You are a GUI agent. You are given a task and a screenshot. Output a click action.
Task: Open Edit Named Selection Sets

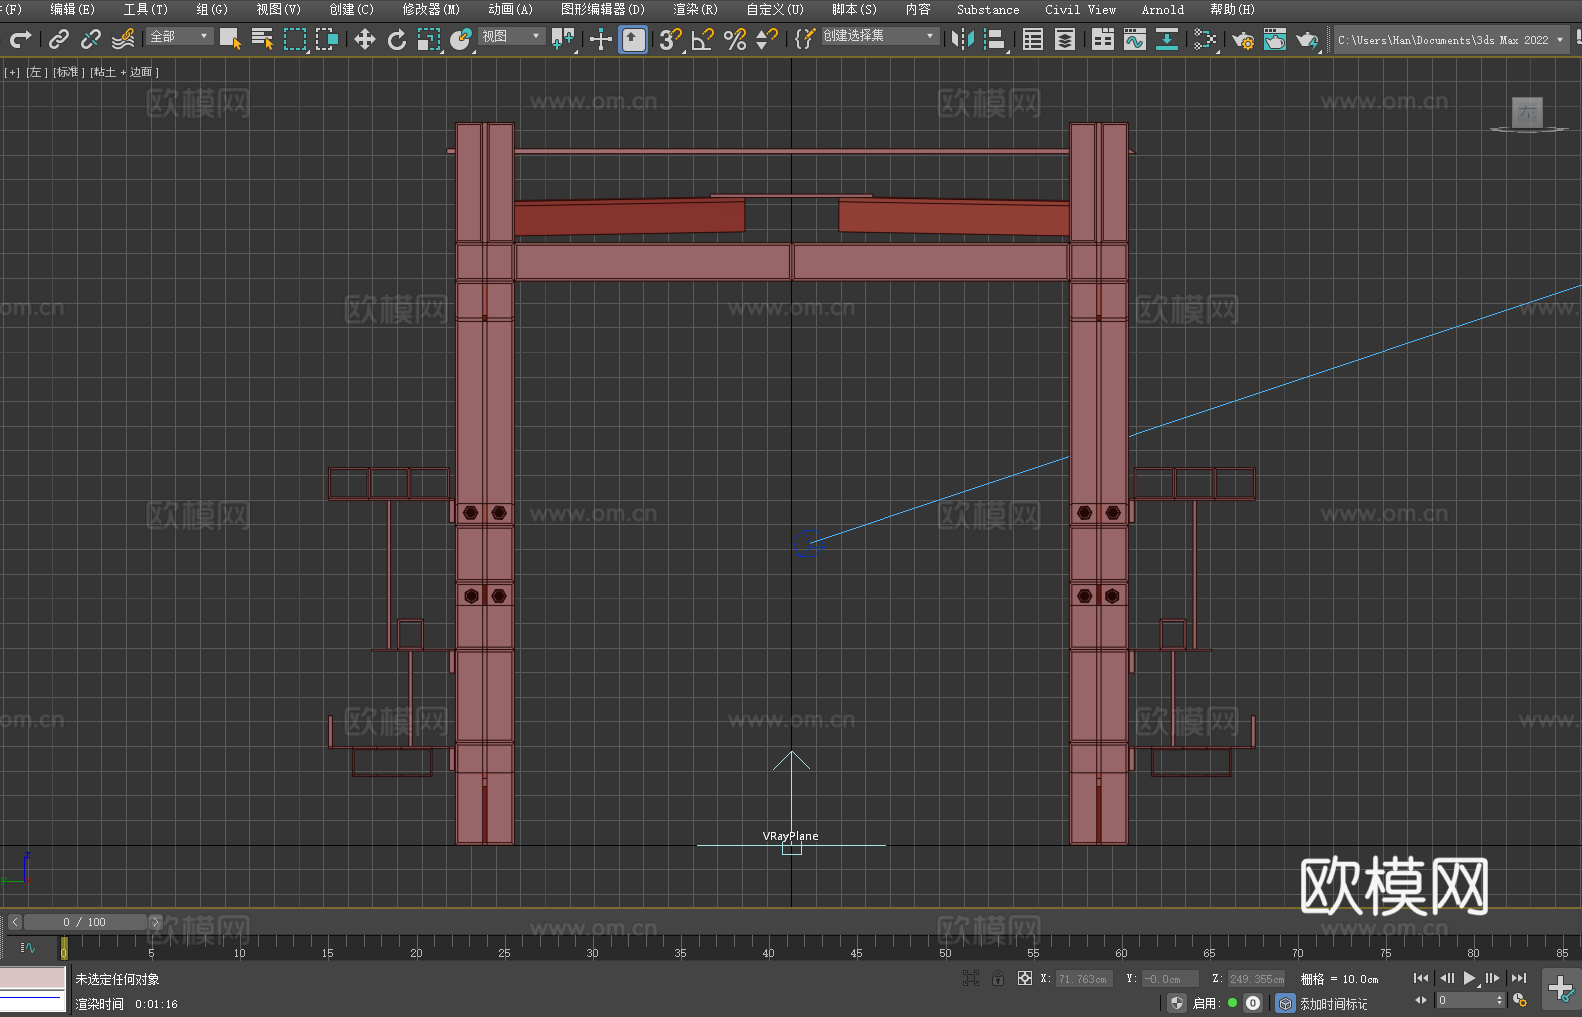pos(804,39)
